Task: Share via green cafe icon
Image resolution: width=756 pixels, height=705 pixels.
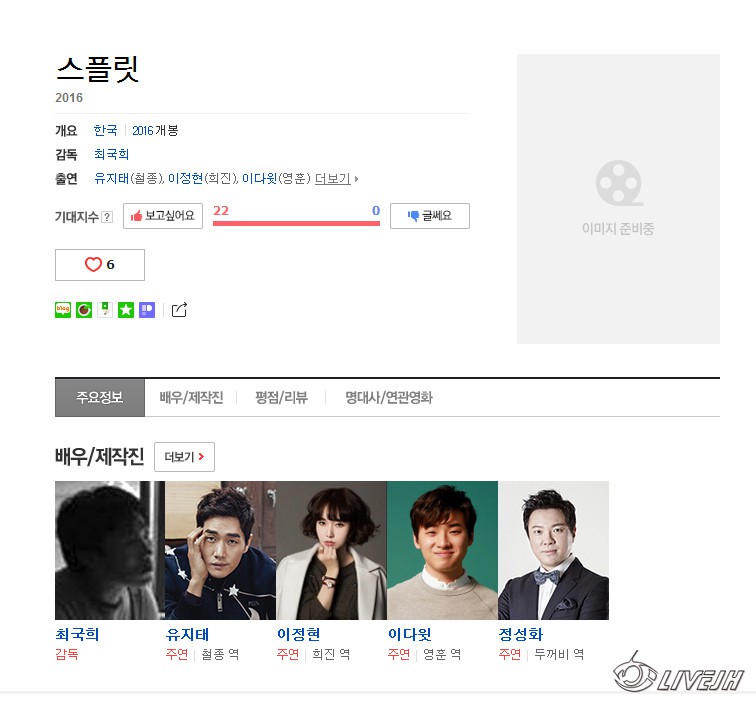Action: click(84, 310)
